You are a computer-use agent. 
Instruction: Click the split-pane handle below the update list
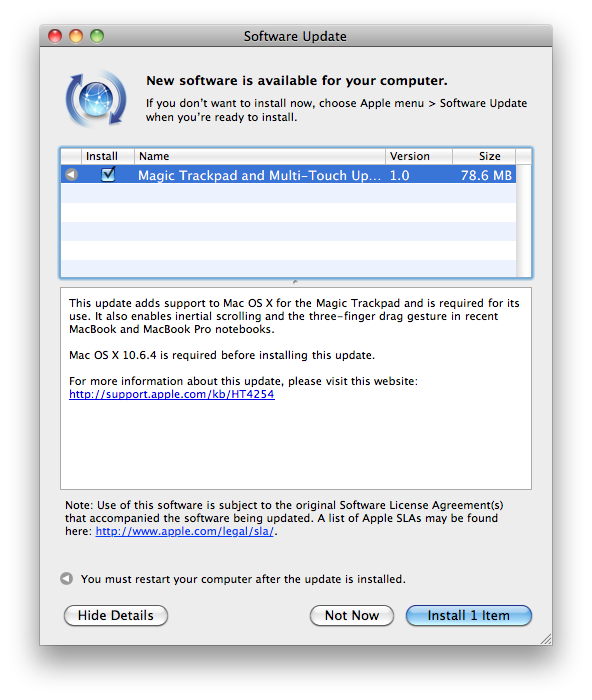[295, 282]
